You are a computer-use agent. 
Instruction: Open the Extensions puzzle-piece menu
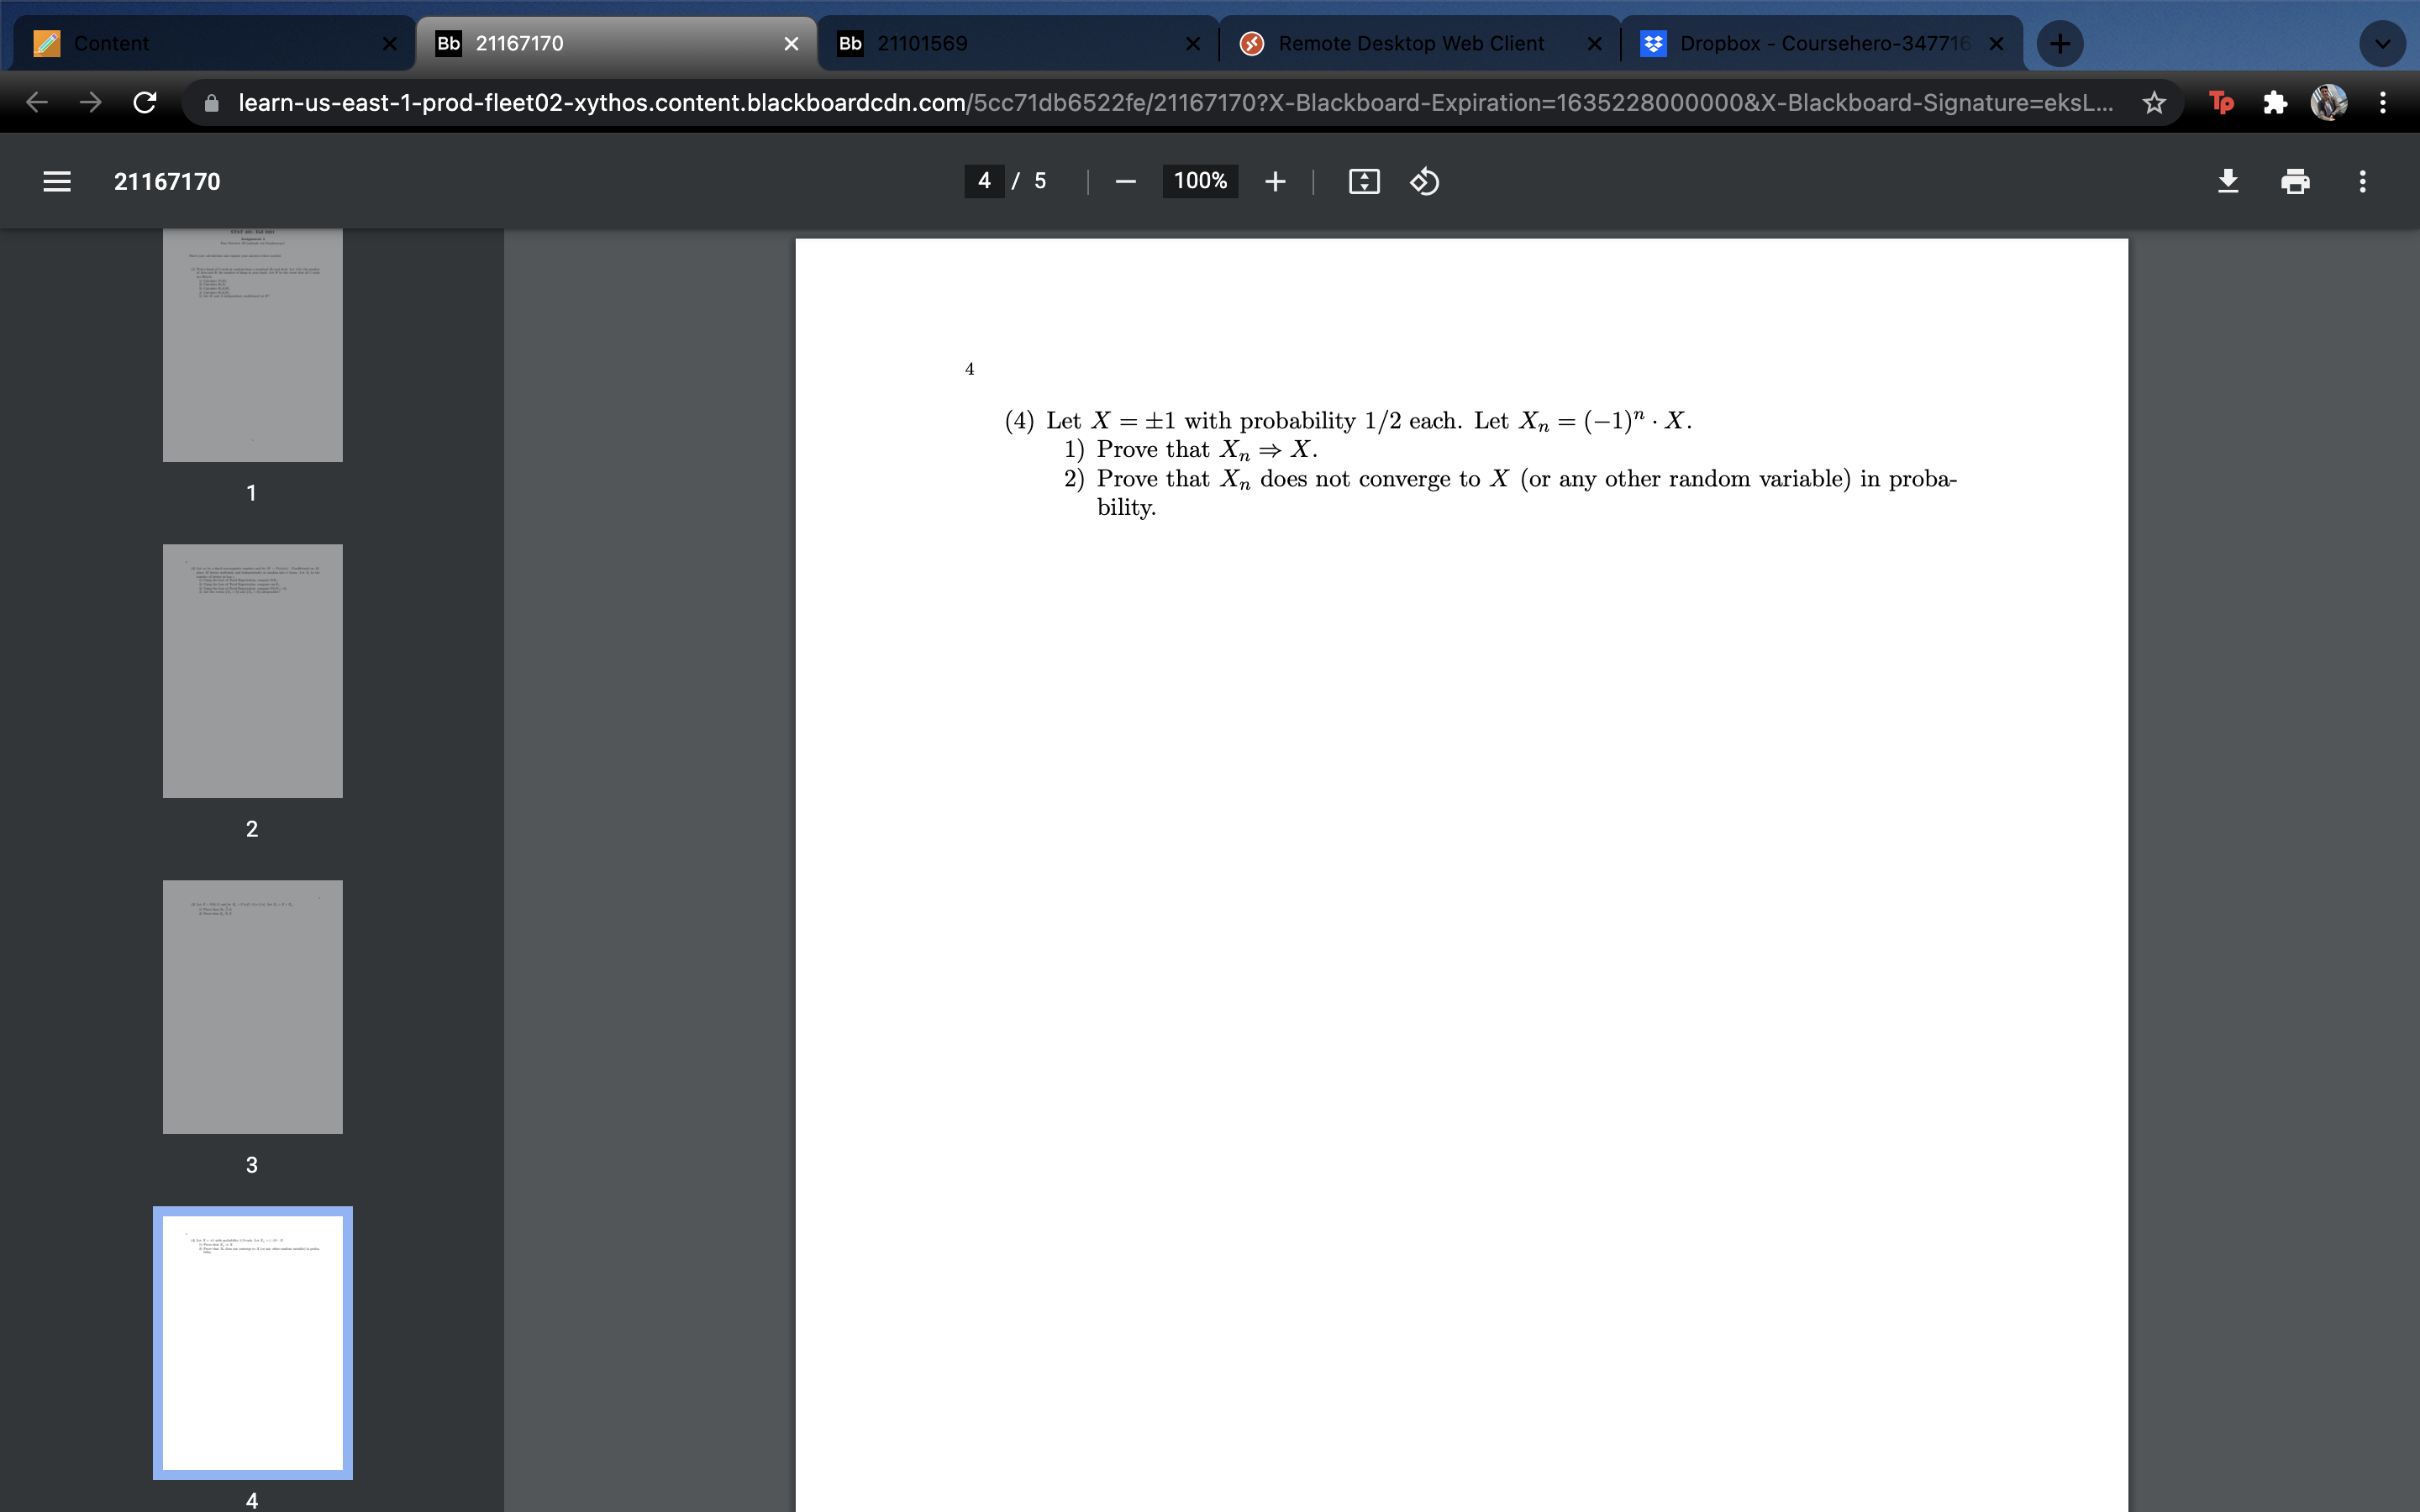[x=2276, y=102]
